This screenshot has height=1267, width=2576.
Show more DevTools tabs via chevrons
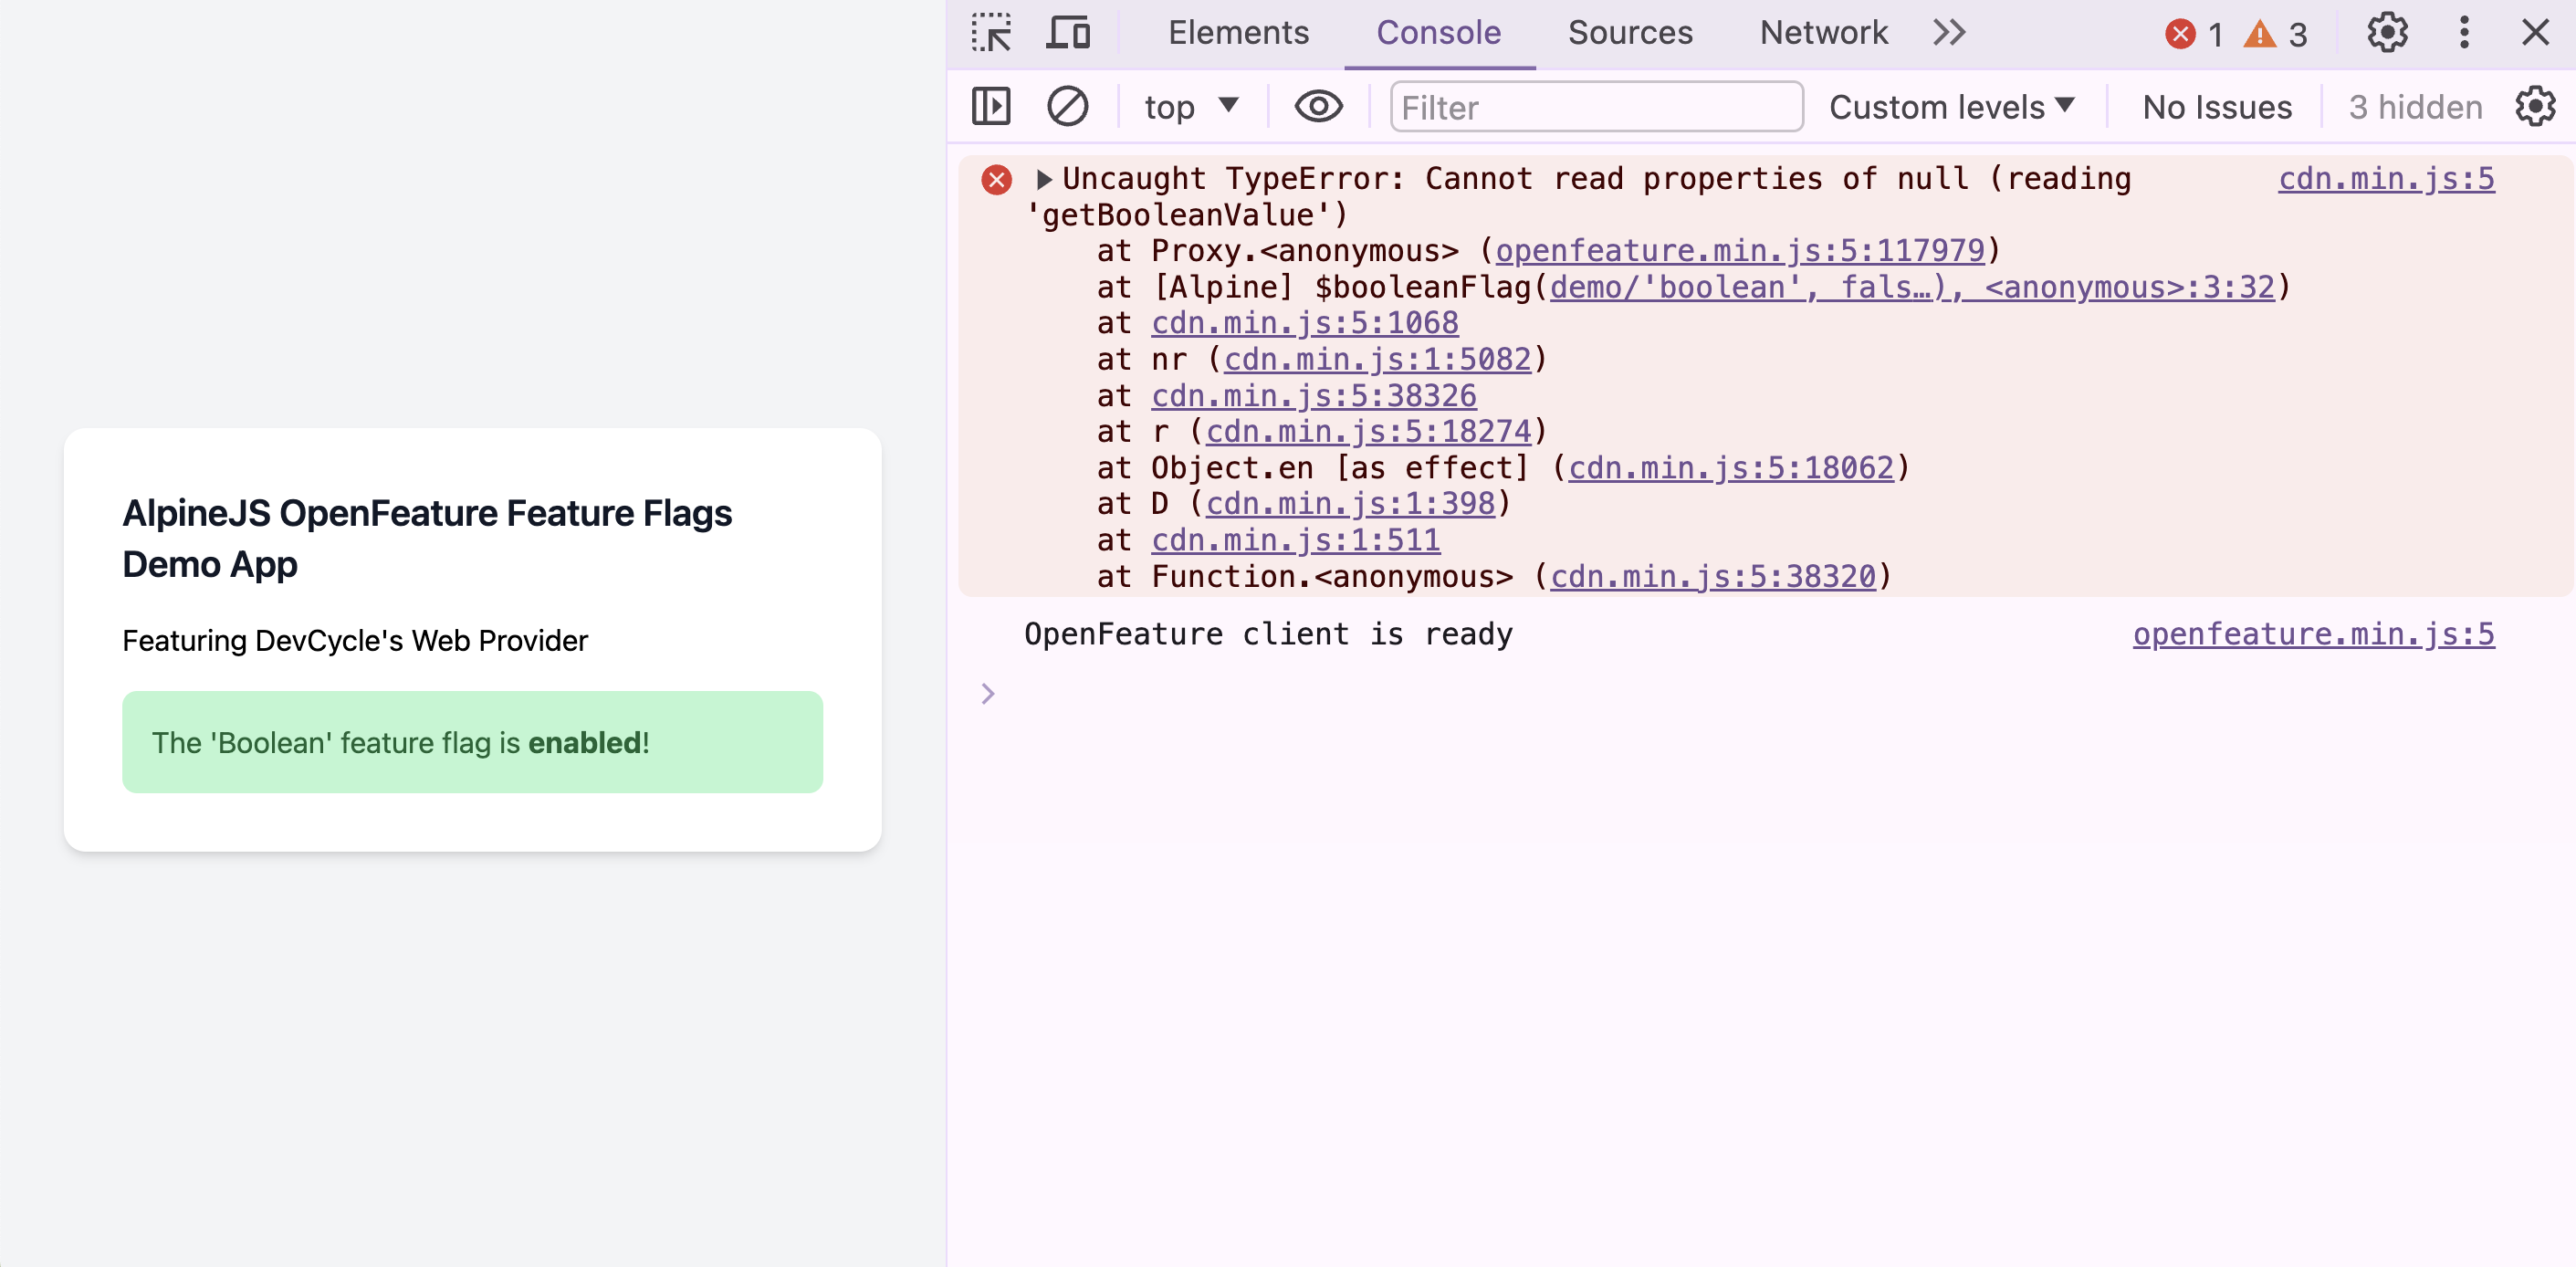(x=1948, y=33)
